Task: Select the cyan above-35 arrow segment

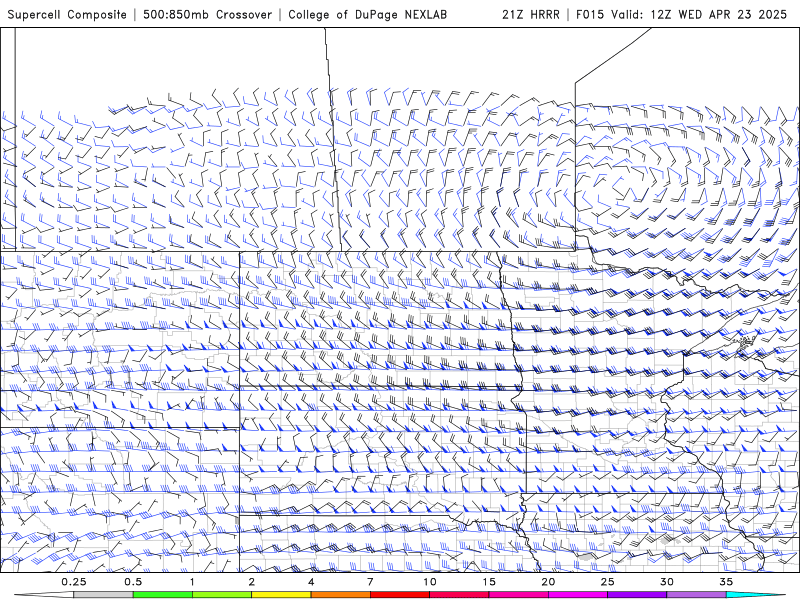Action: click(755, 595)
